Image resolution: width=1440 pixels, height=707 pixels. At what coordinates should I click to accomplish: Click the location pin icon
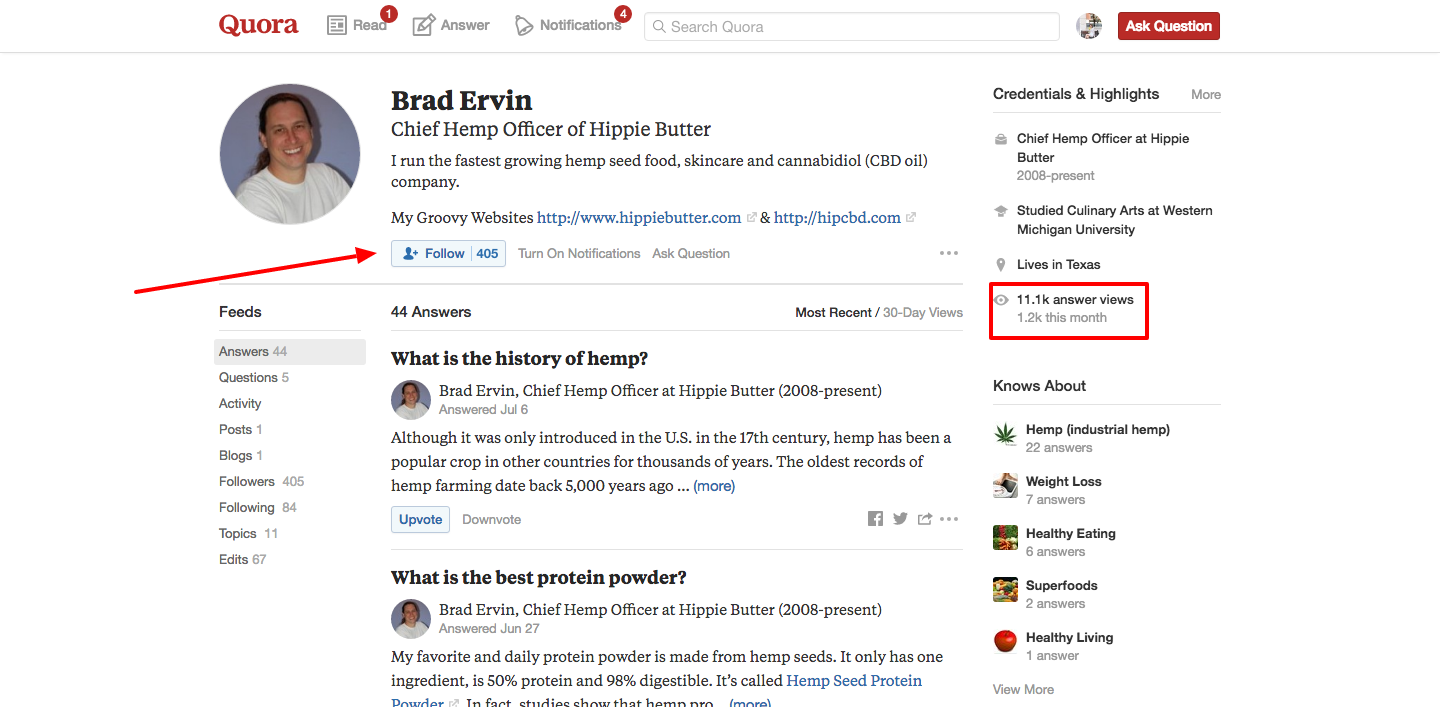point(1001,265)
